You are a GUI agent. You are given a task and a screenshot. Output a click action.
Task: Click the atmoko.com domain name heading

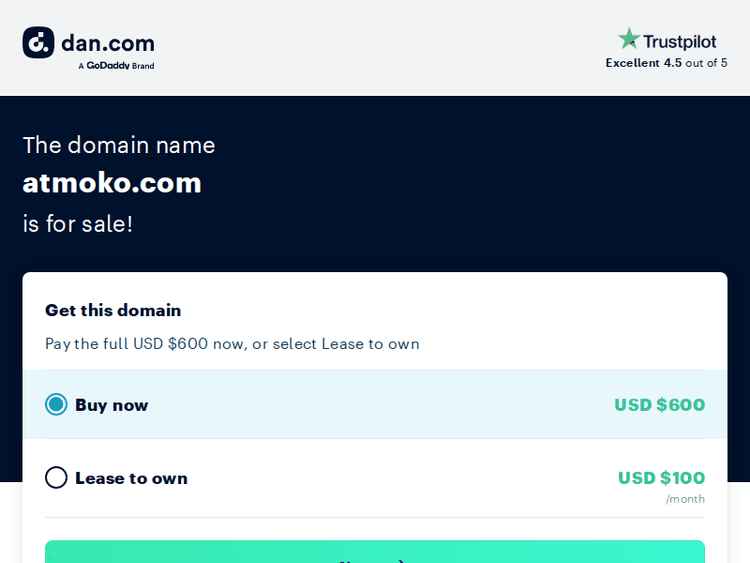112,183
